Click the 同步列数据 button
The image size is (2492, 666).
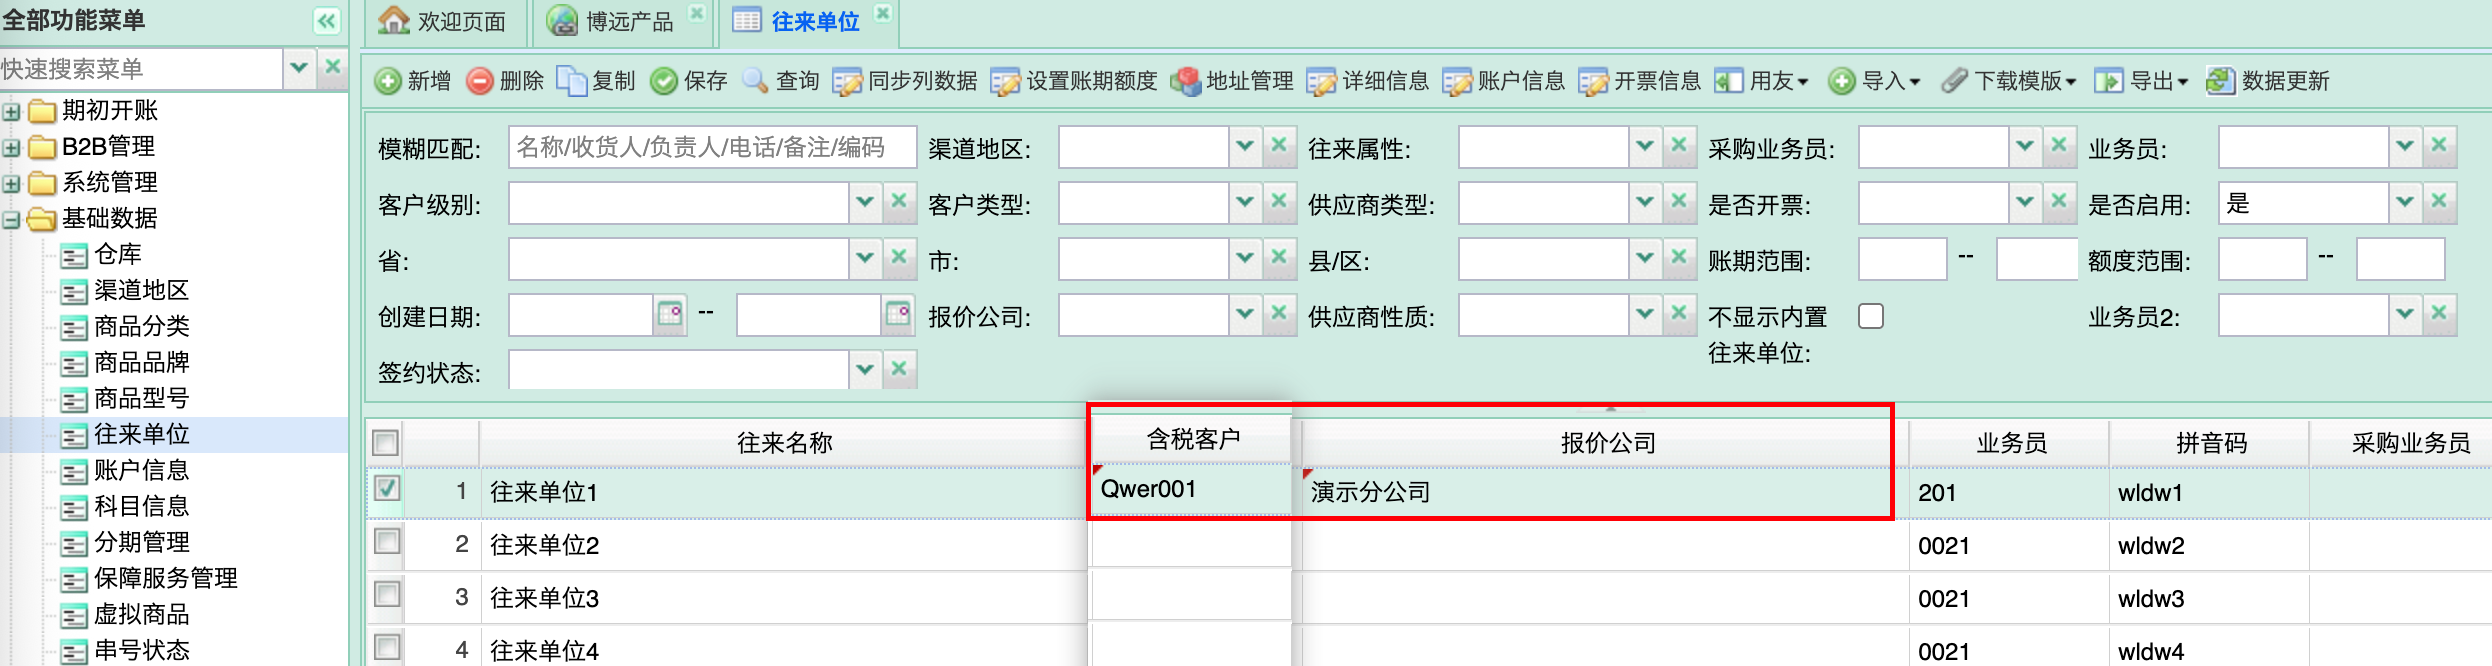(x=905, y=81)
